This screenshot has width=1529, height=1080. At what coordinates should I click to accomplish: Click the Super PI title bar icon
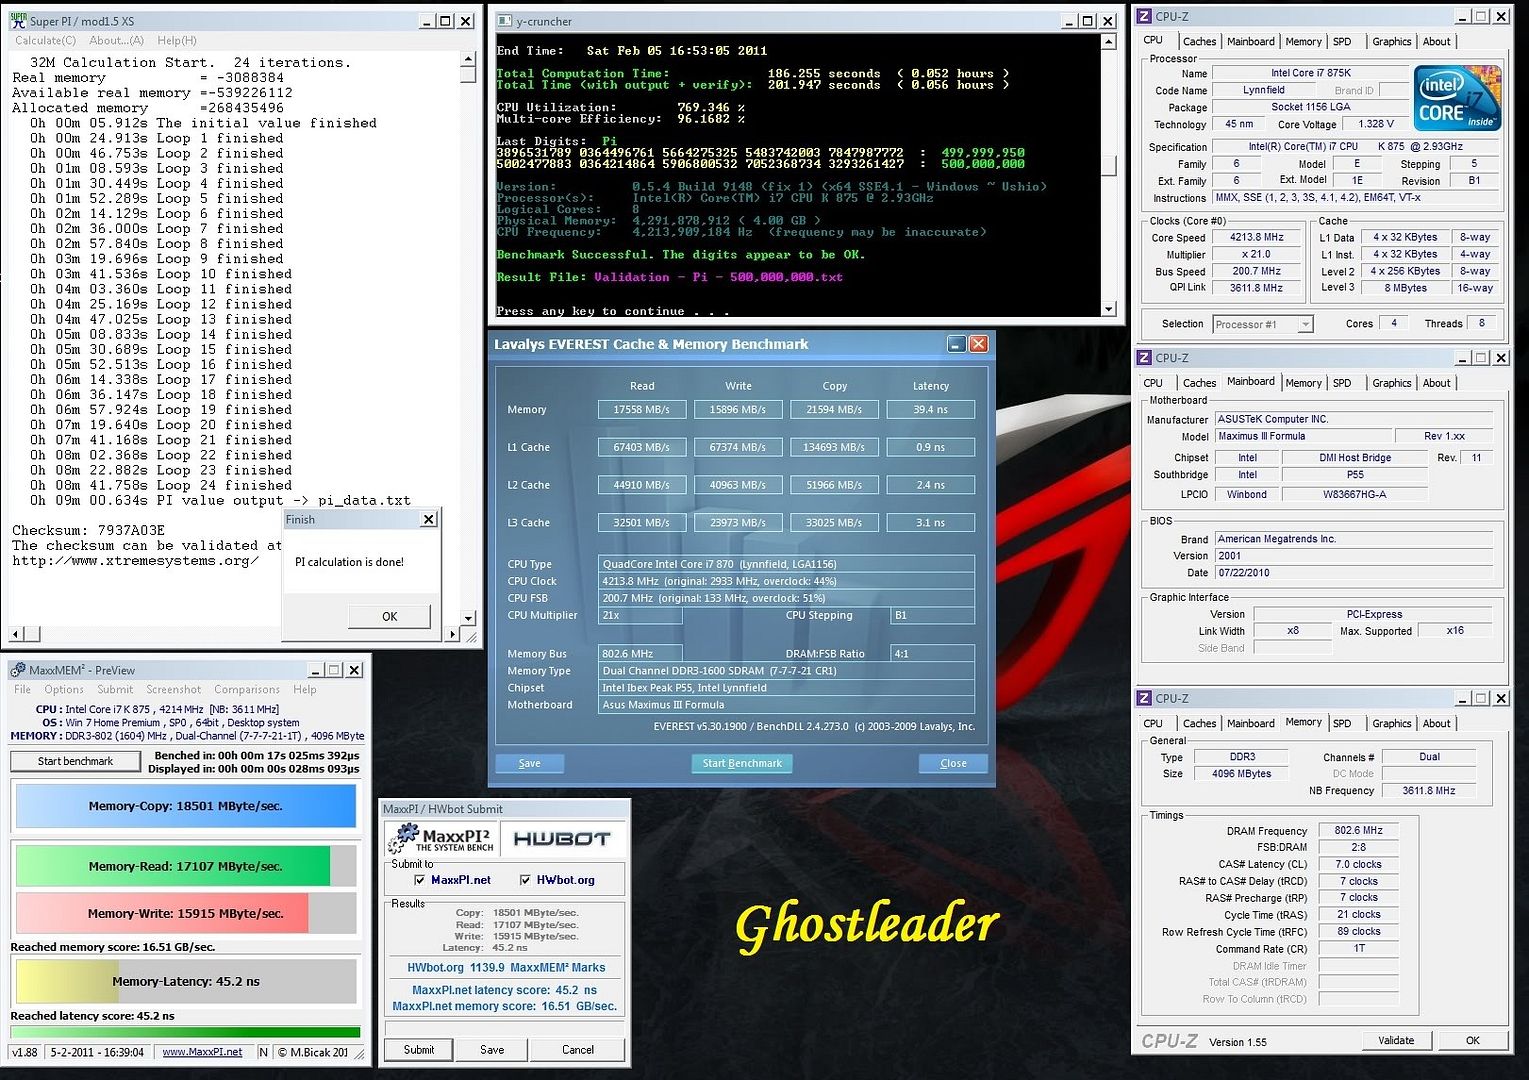click(17, 20)
